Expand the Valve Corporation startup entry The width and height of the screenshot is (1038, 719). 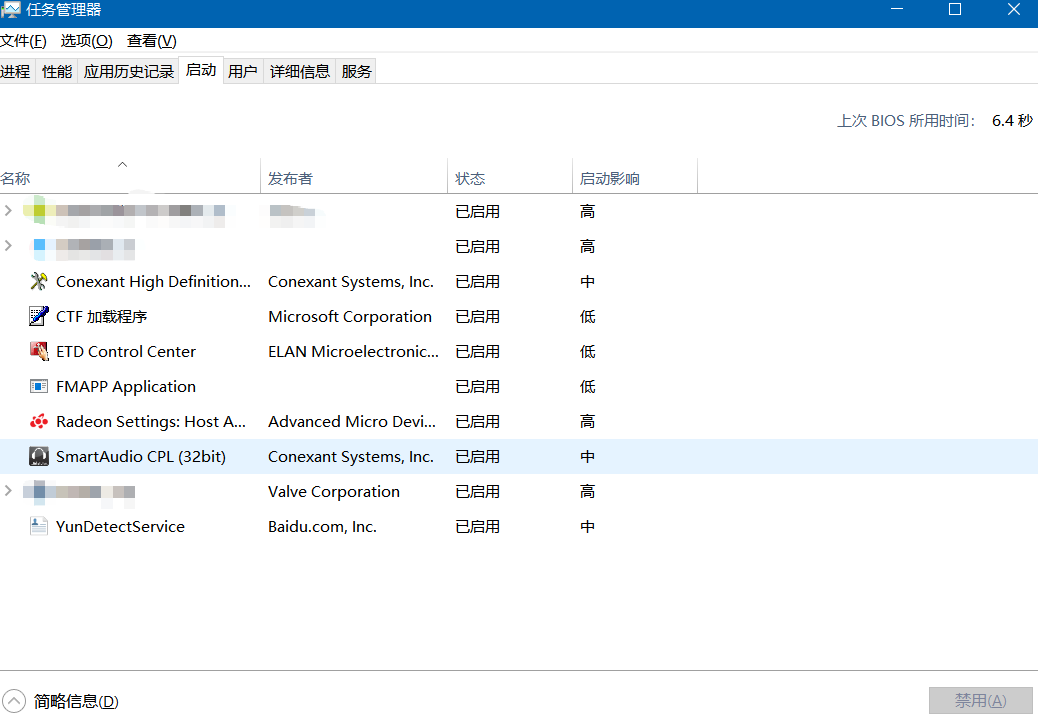click(9, 491)
